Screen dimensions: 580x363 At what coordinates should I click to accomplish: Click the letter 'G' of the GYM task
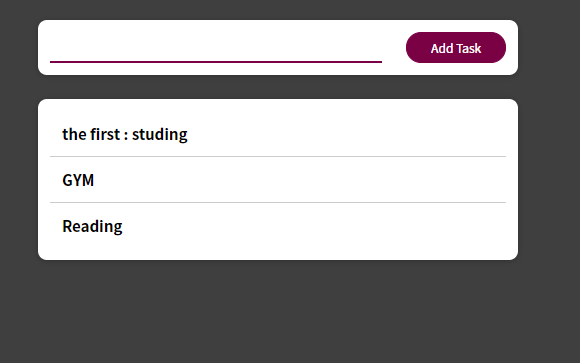click(x=68, y=181)
